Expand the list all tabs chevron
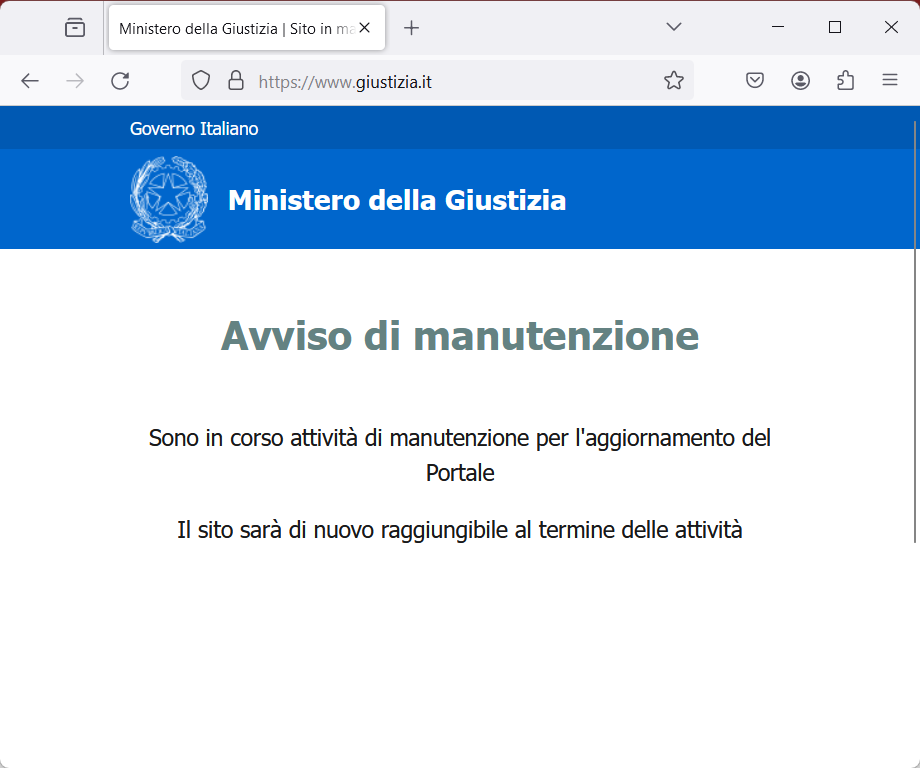Viewport: 920px width, 768px height. [674, 27]
